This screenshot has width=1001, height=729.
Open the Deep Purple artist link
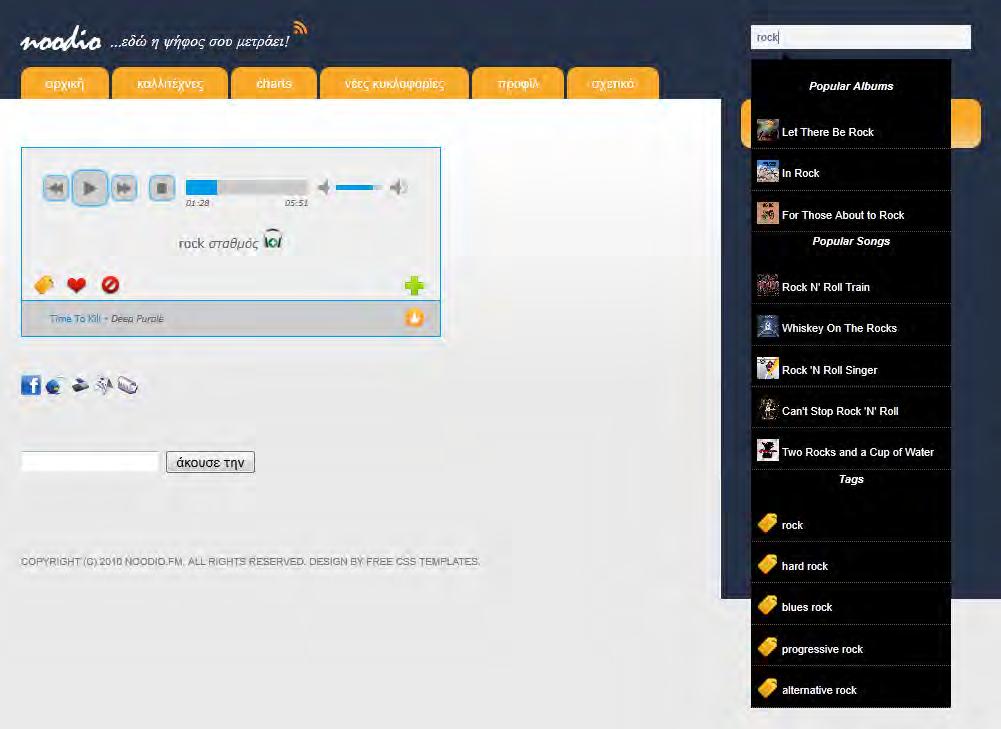137,319
